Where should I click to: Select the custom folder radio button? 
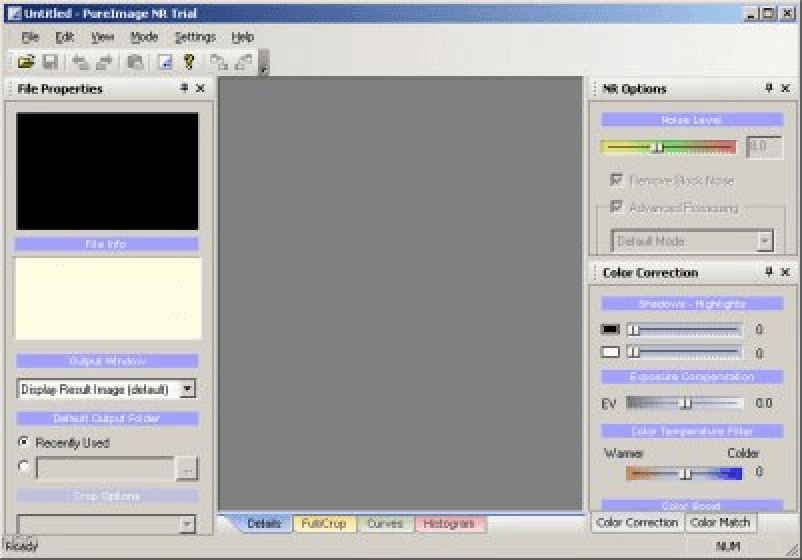(23, 466)
